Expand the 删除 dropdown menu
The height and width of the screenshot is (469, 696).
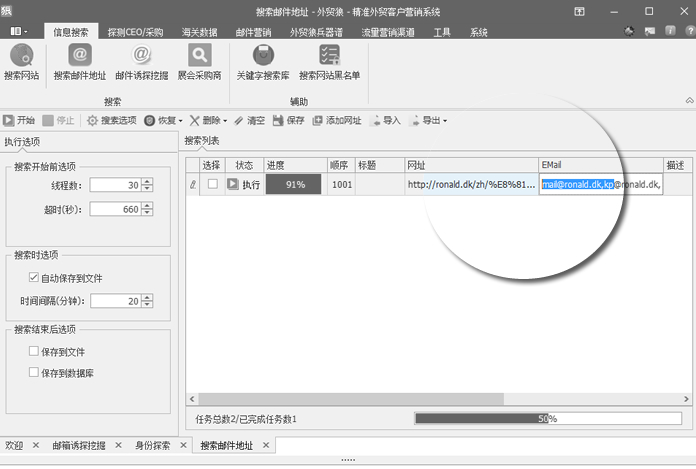(209, 120)
